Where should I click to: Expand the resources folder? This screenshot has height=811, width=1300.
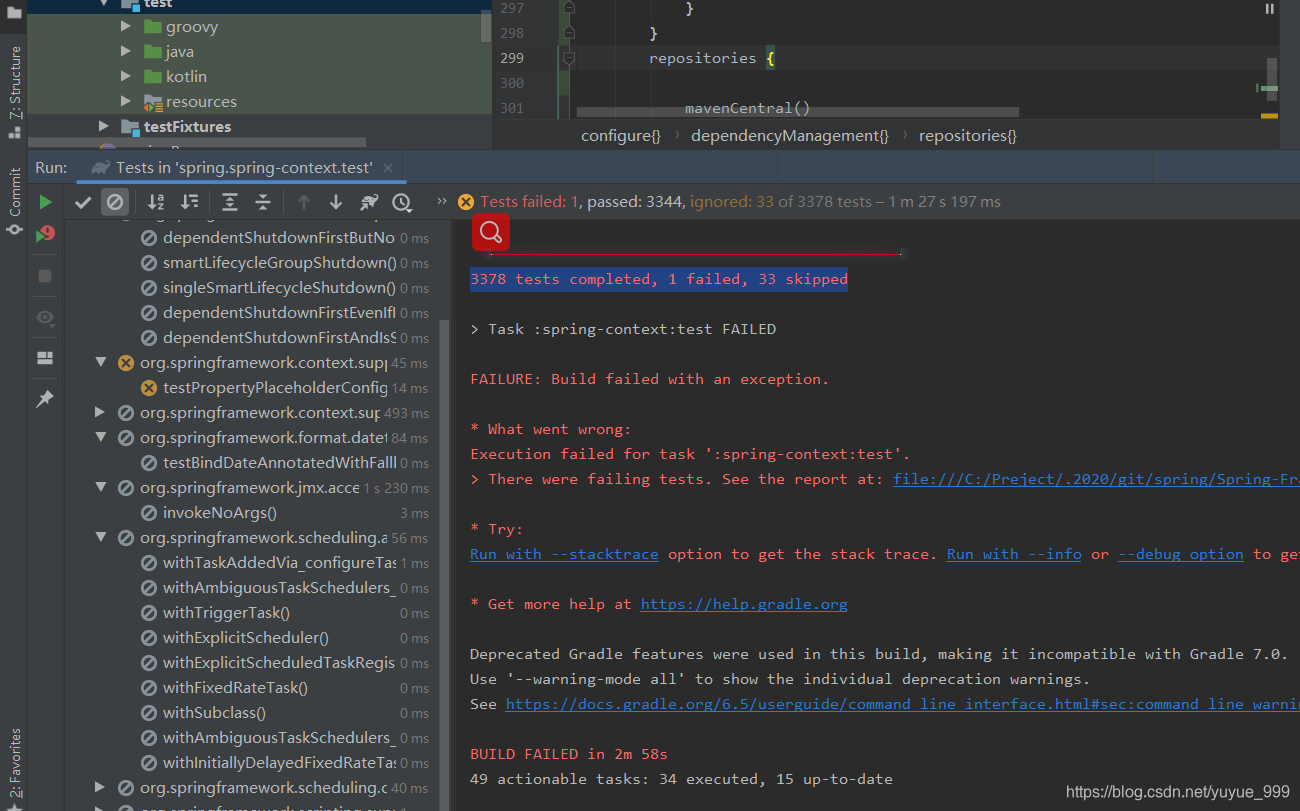tap(126, 102)
